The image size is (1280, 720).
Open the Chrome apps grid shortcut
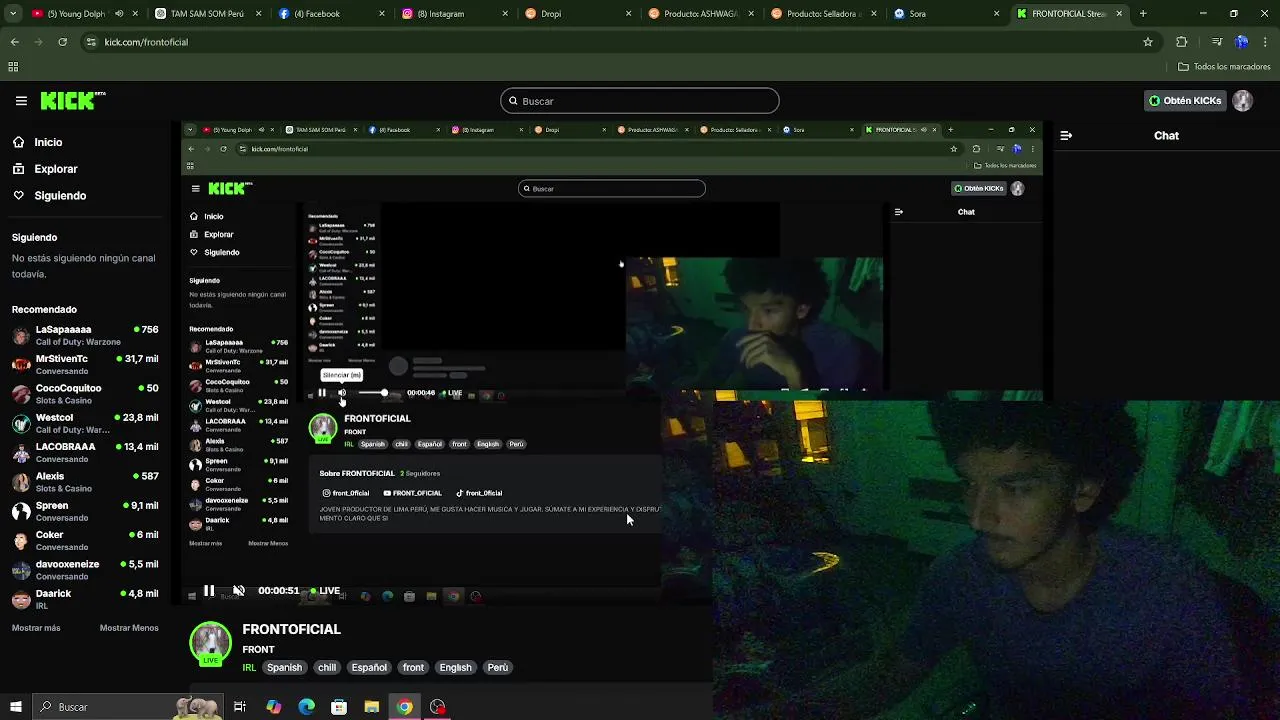pyautogui.click(x=13, y=67)
